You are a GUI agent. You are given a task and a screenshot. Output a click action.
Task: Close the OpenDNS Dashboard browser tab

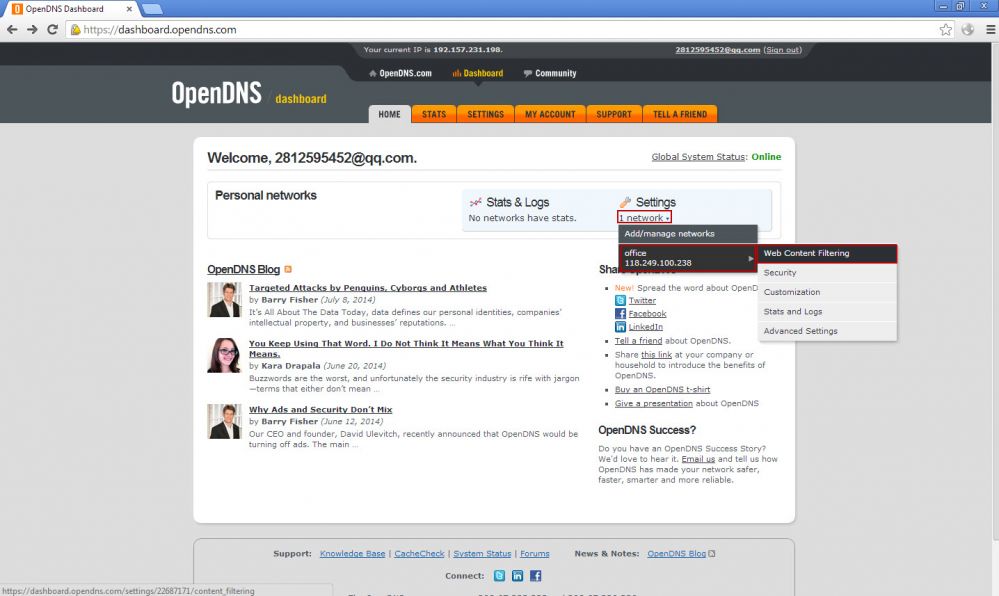pos(129,9)
